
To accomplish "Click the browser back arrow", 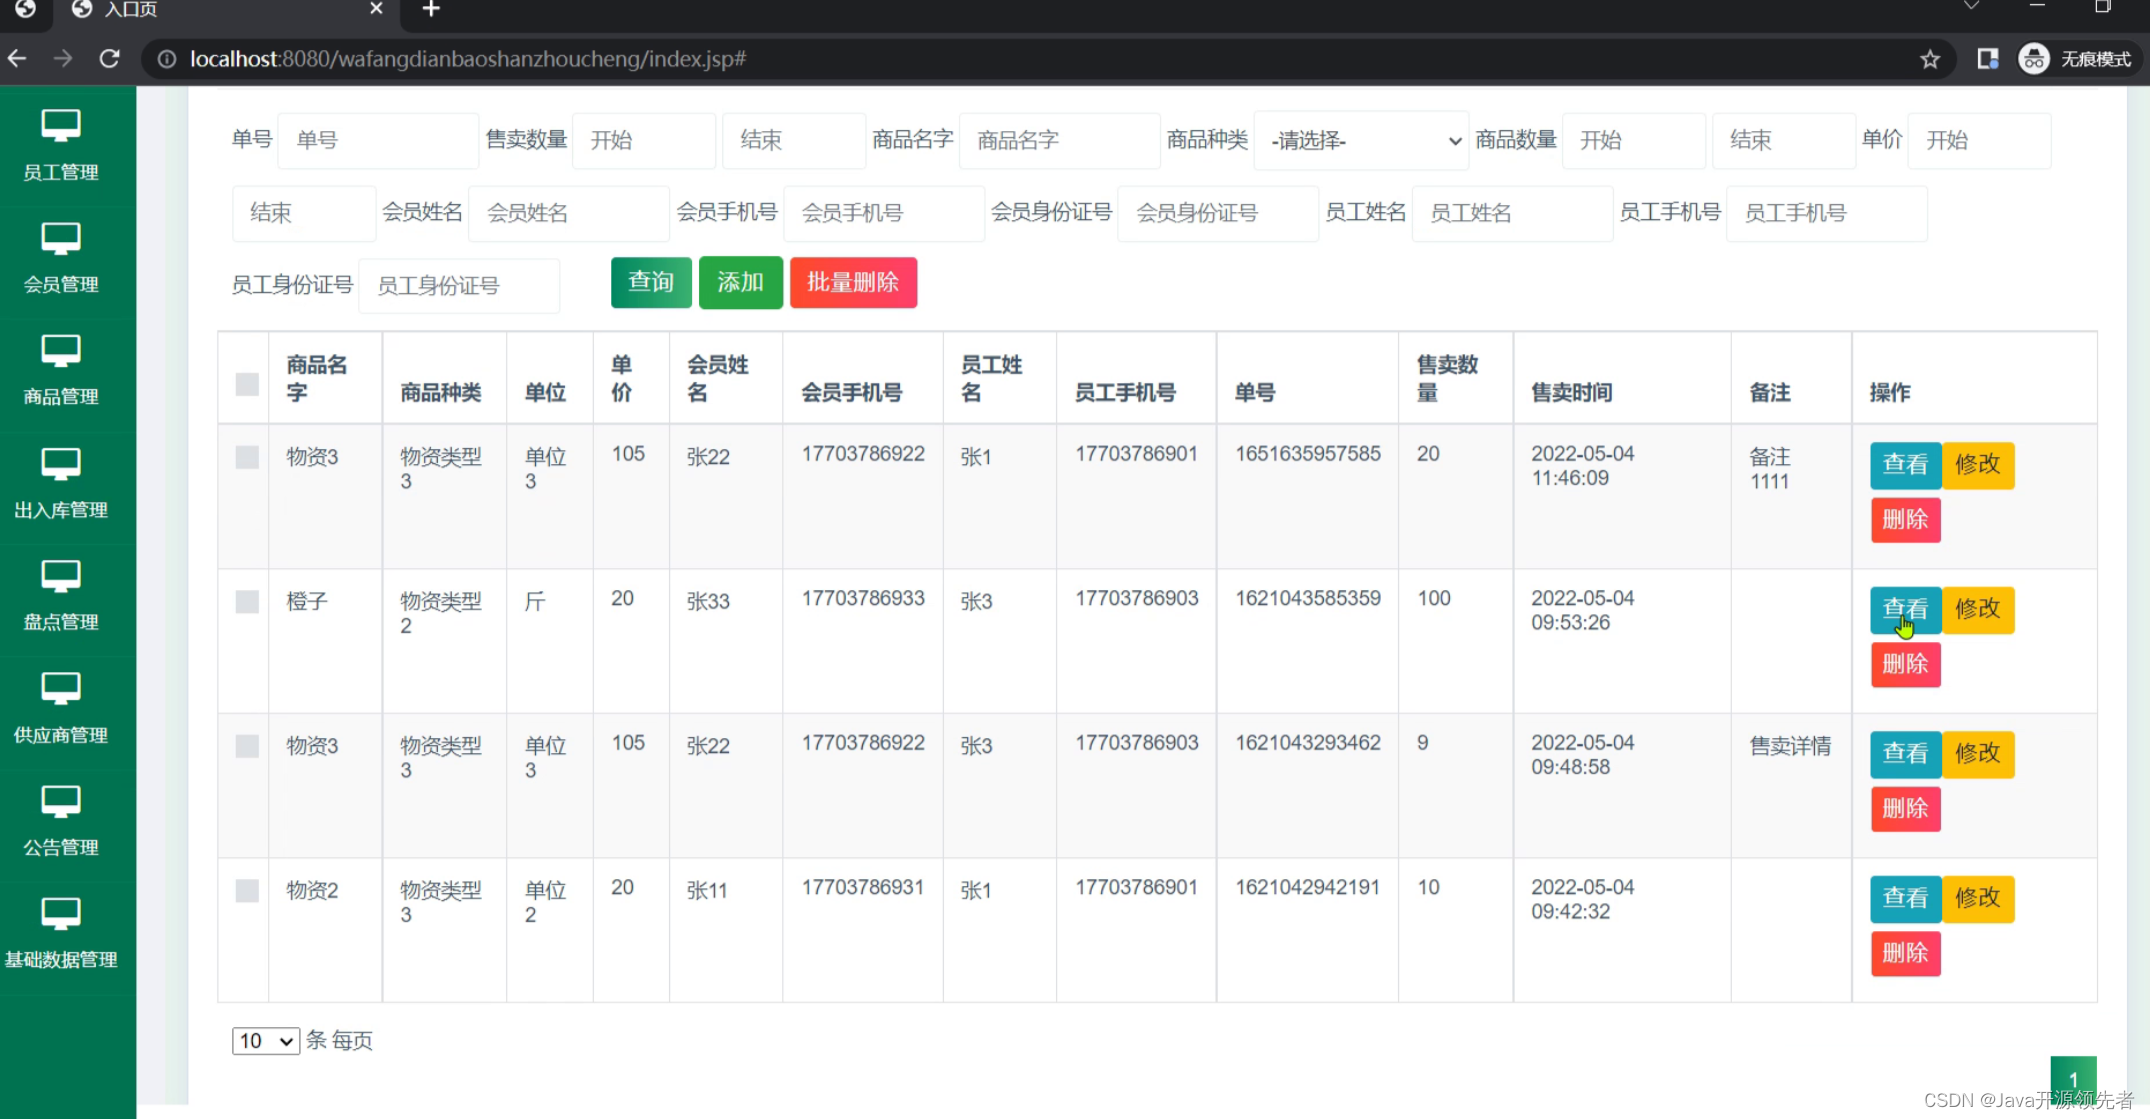I will click(x=17, y=59).
